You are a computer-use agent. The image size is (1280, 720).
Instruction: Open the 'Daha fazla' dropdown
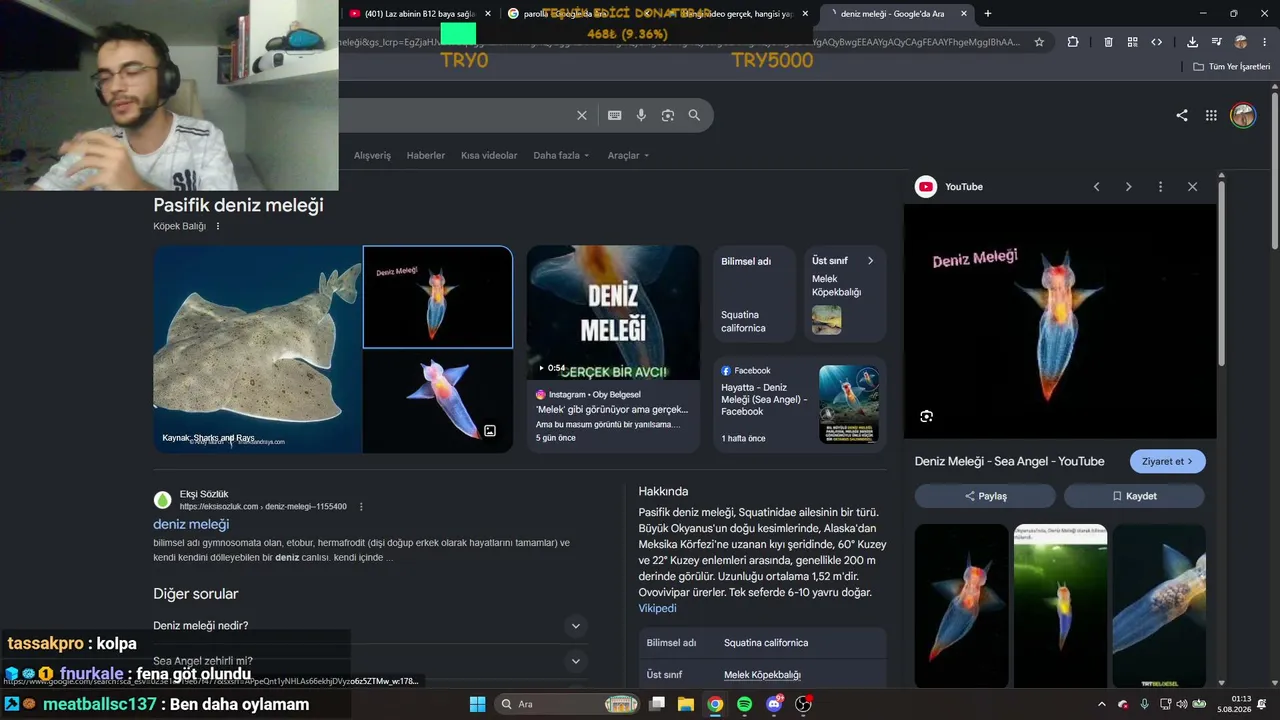point(561,156)
